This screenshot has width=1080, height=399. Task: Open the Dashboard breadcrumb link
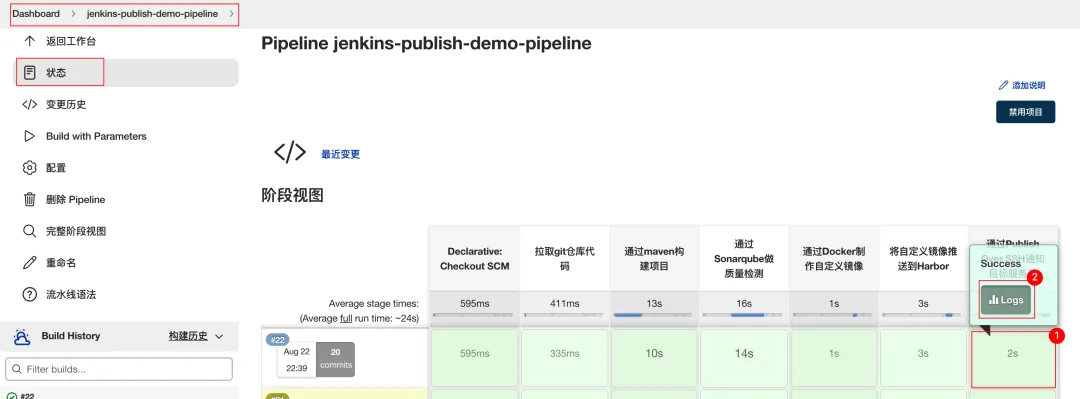[x=36, y=14]
